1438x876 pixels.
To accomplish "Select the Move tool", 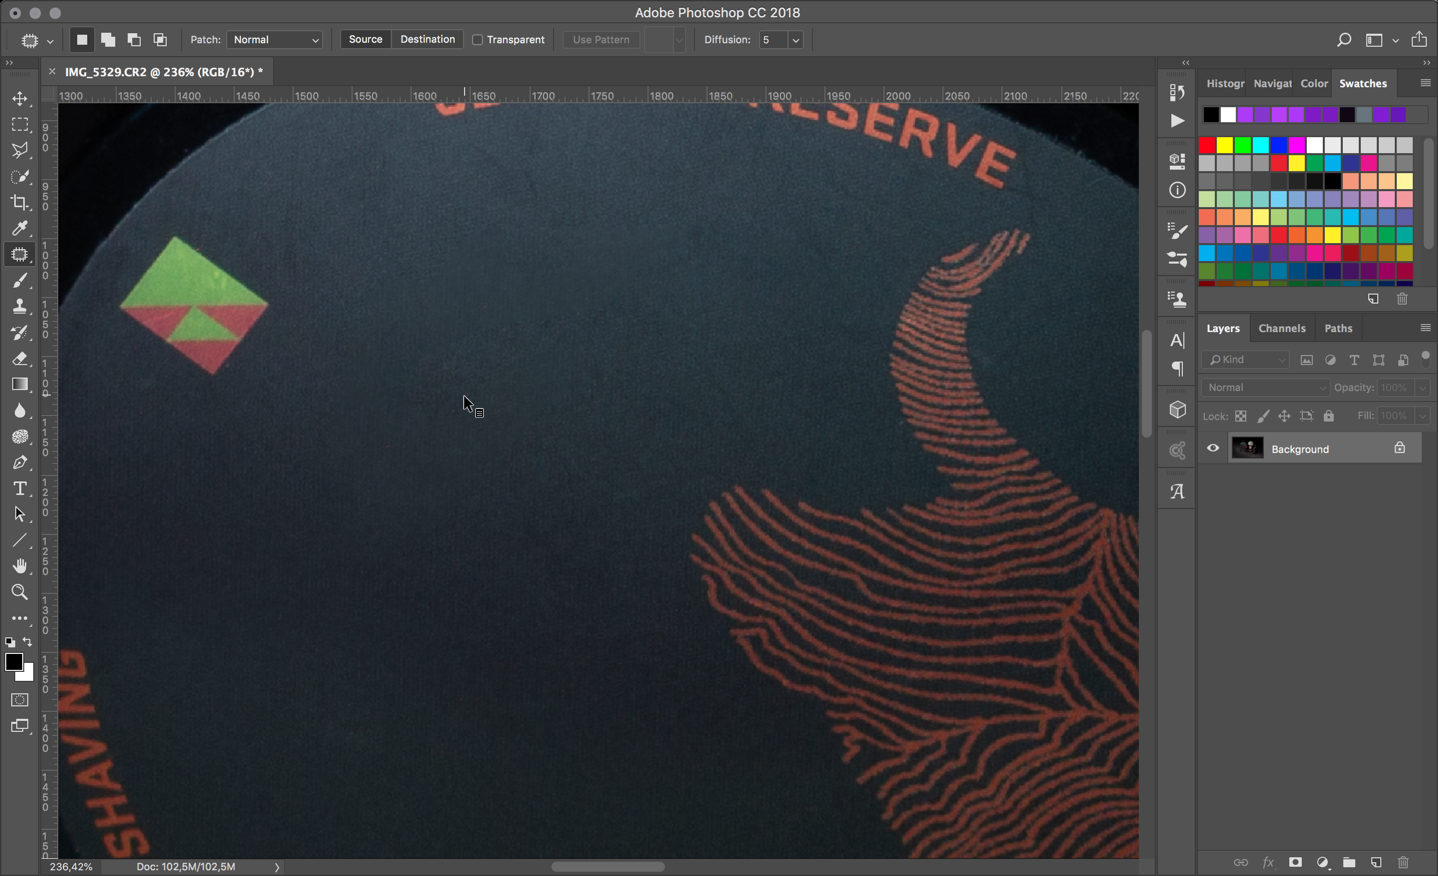I will pyautogui.click(x=20, y=99).
